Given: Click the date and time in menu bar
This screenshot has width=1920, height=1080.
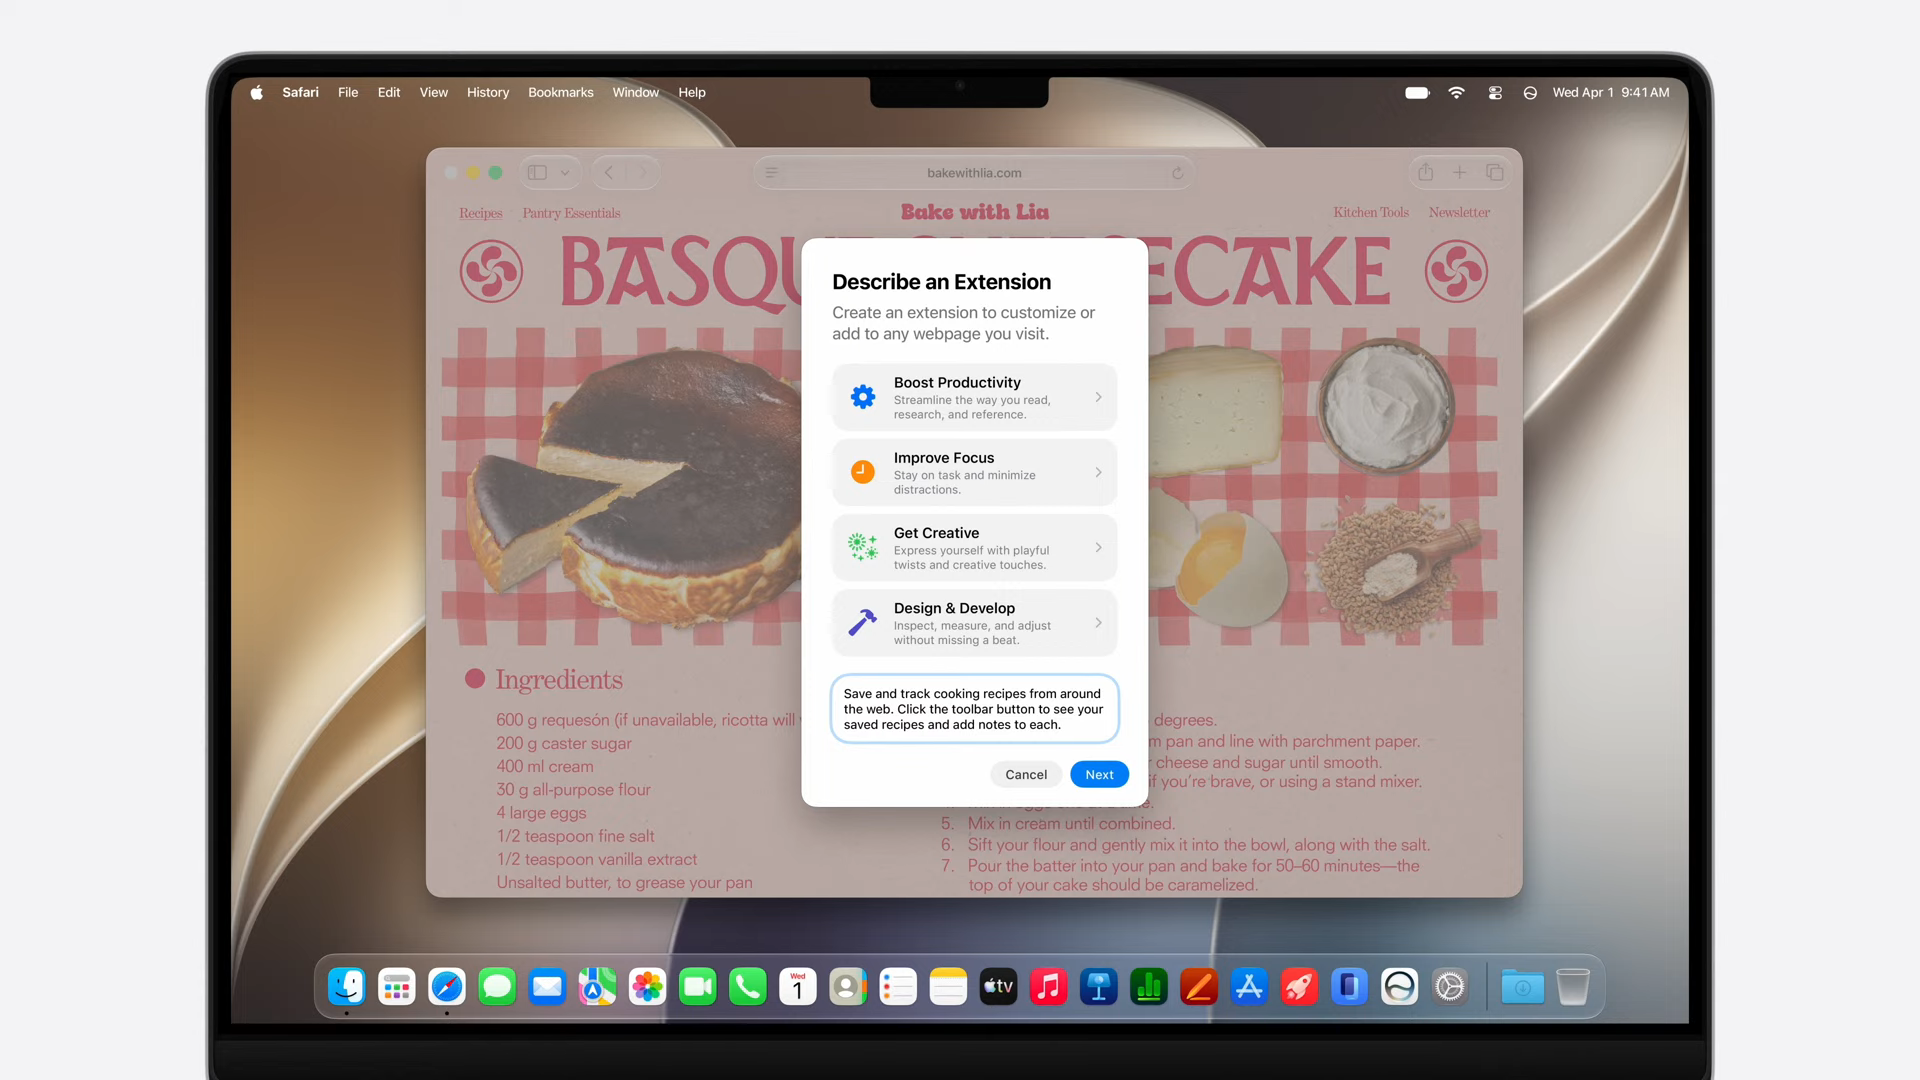Looking at the screenshot, I should tap(1610, 92).
